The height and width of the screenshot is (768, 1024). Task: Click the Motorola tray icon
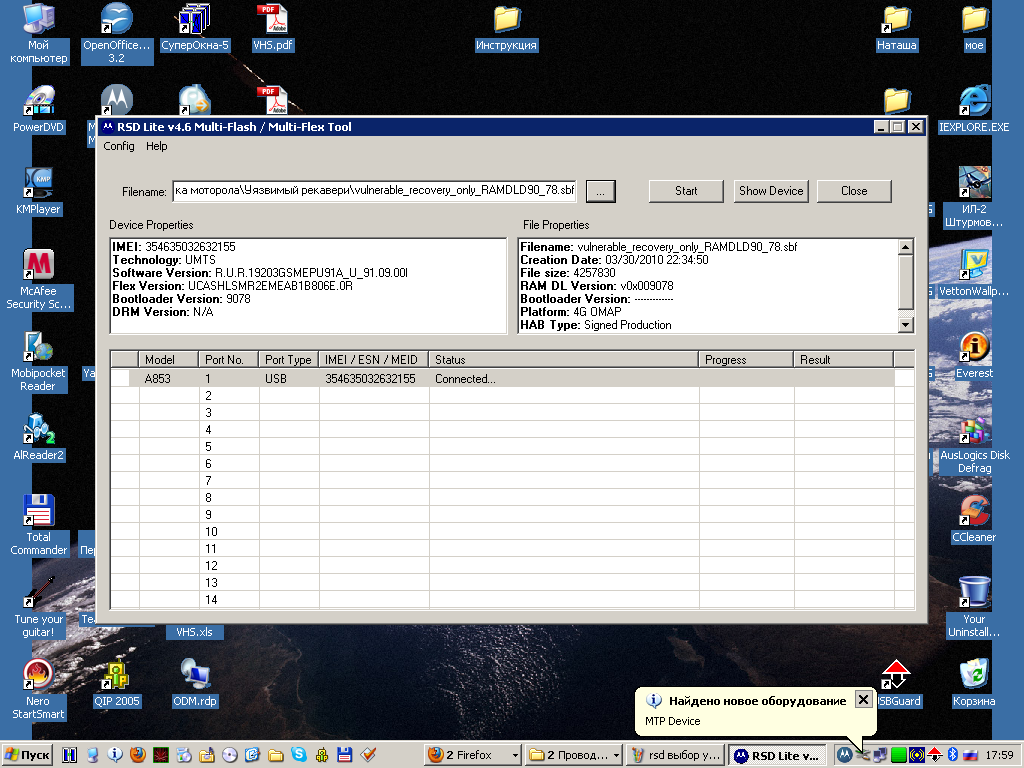coord(844,756)
